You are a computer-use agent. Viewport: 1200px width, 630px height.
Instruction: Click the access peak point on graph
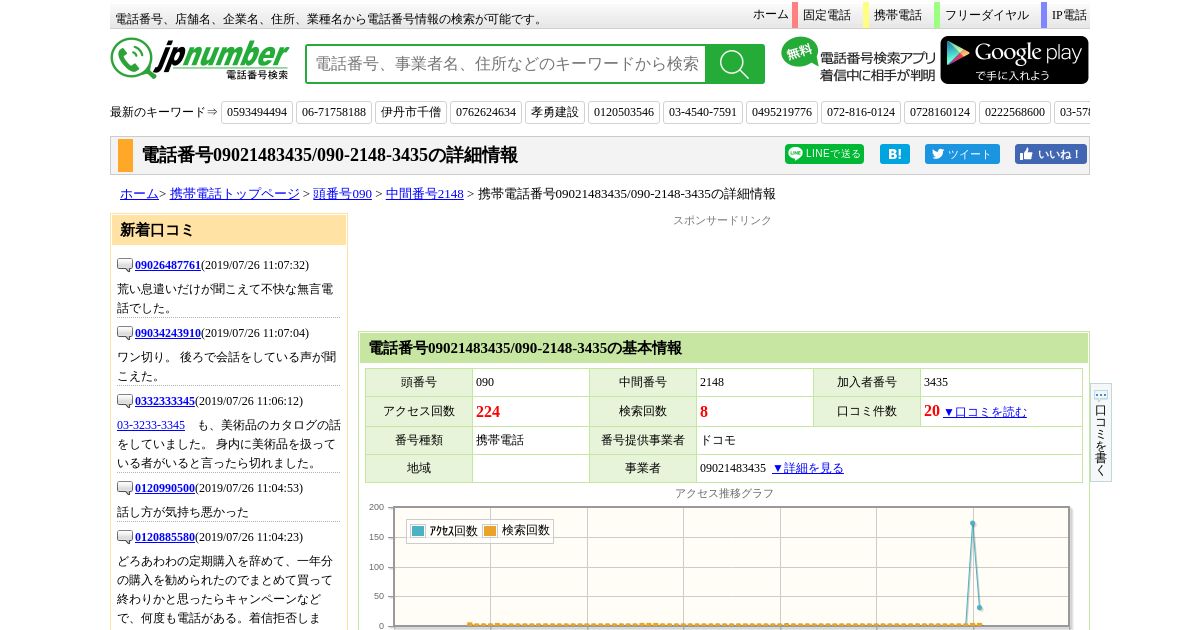(x=972, y=523)
